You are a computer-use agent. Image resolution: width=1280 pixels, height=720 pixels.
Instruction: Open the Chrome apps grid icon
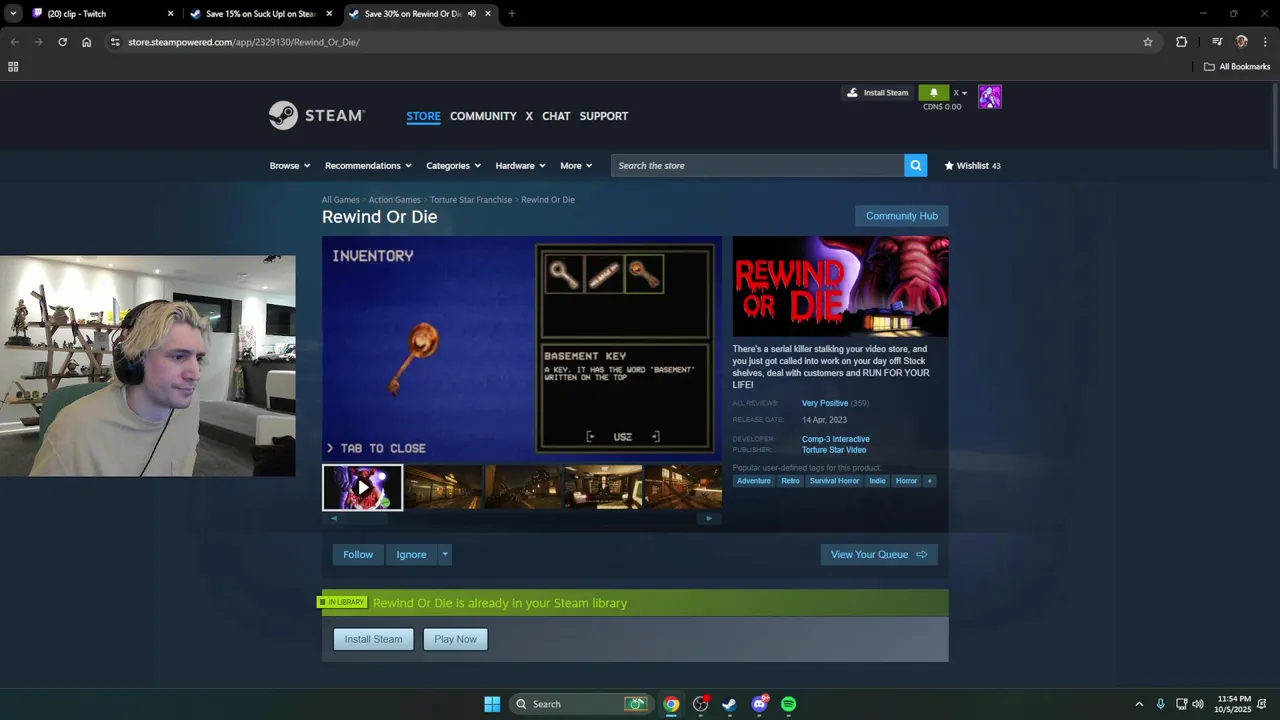pyautogui.click(x=13, y=67)
